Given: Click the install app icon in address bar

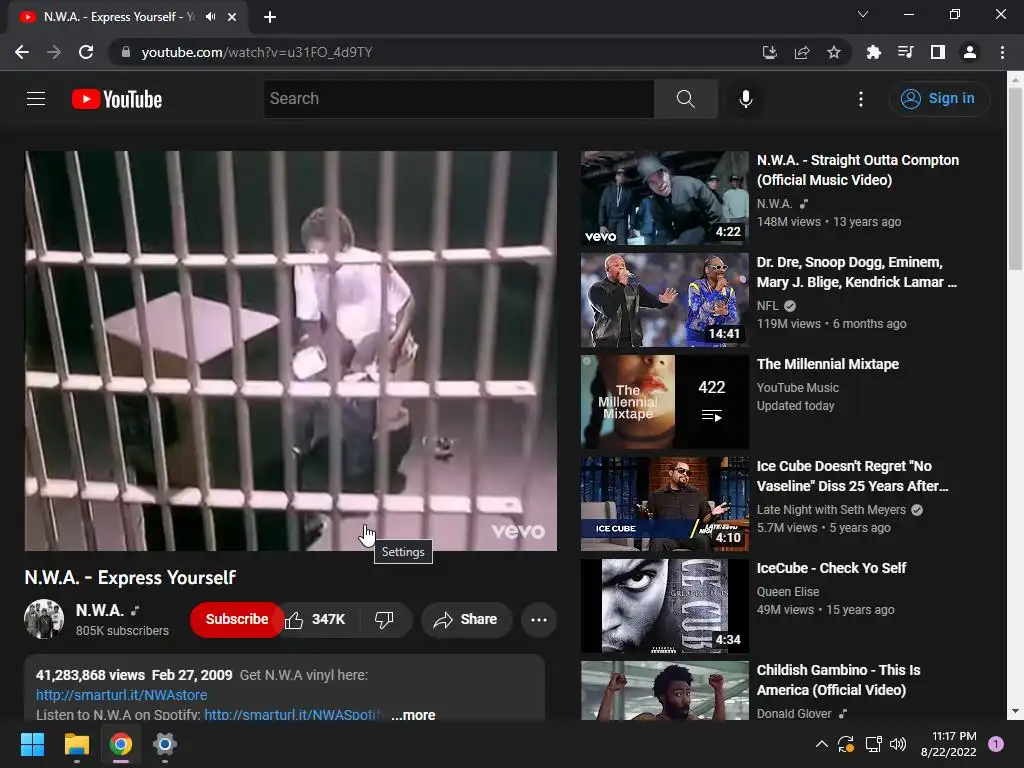Looking at the screenshot, I should [770, 52].
